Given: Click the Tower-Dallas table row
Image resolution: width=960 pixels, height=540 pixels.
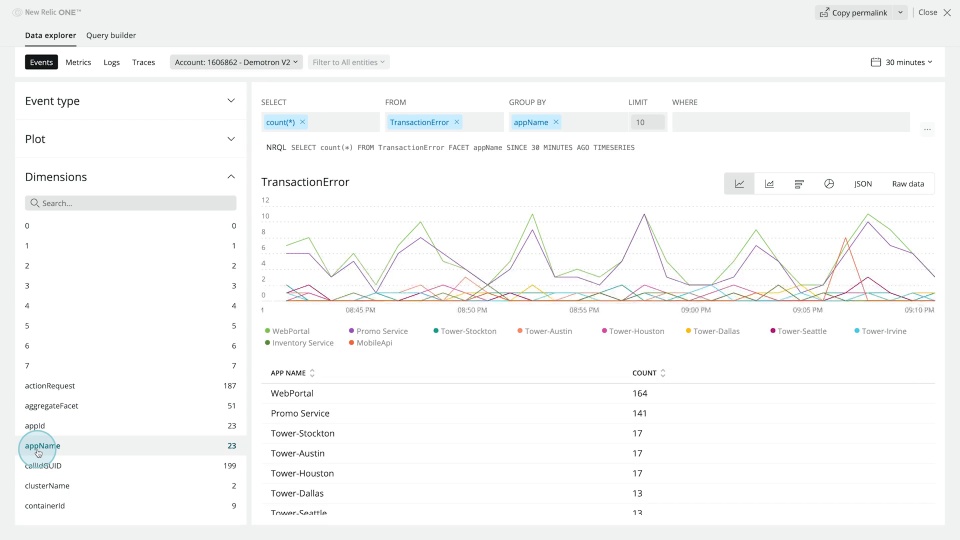Looking at the screenshot, I should tap(598, 493).
